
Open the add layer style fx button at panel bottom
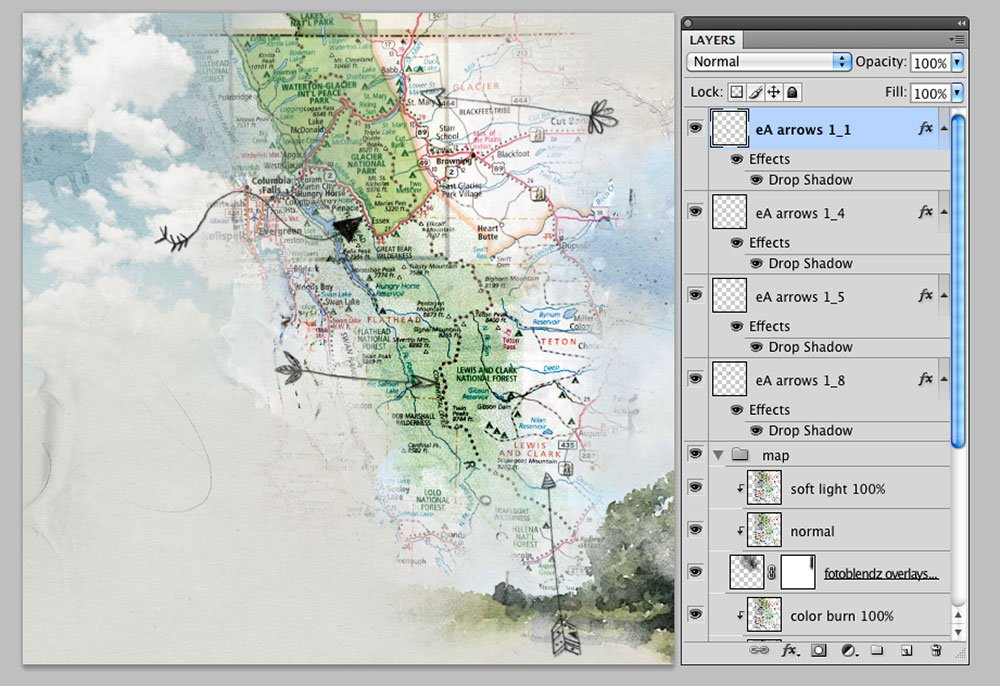790,650
